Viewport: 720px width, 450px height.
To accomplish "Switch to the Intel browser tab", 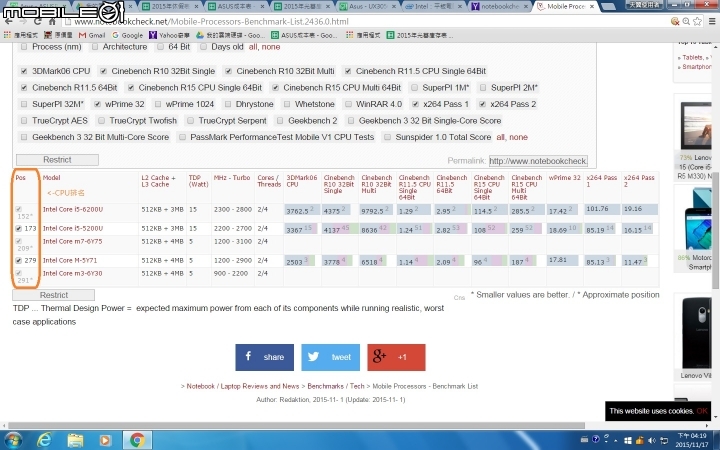I will pos(433,6).
